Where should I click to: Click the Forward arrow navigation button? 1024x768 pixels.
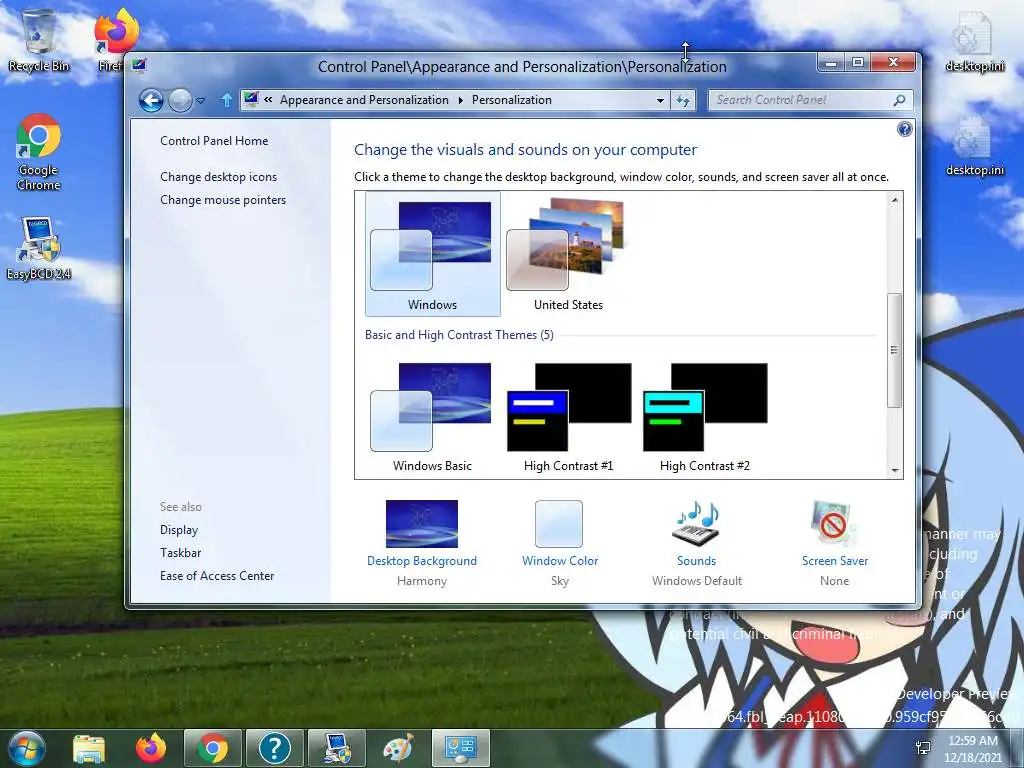pyautogui.click(x=180, y=101)
